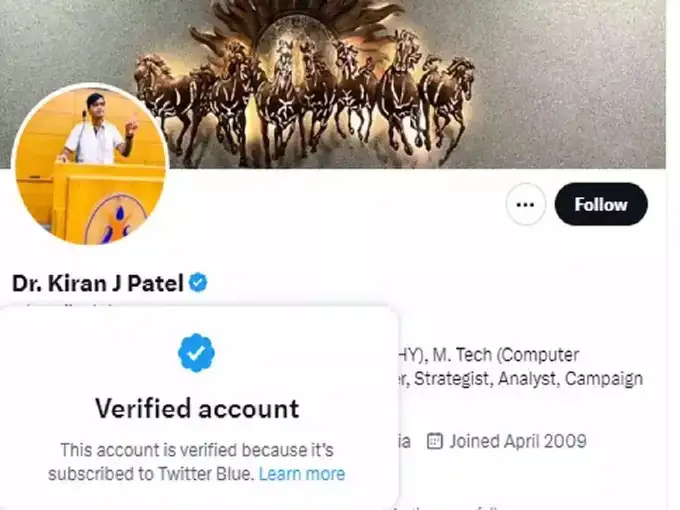This screenshot has height=510, width=680.
Task: Open the Learn more link
Action: coord(302,474)
